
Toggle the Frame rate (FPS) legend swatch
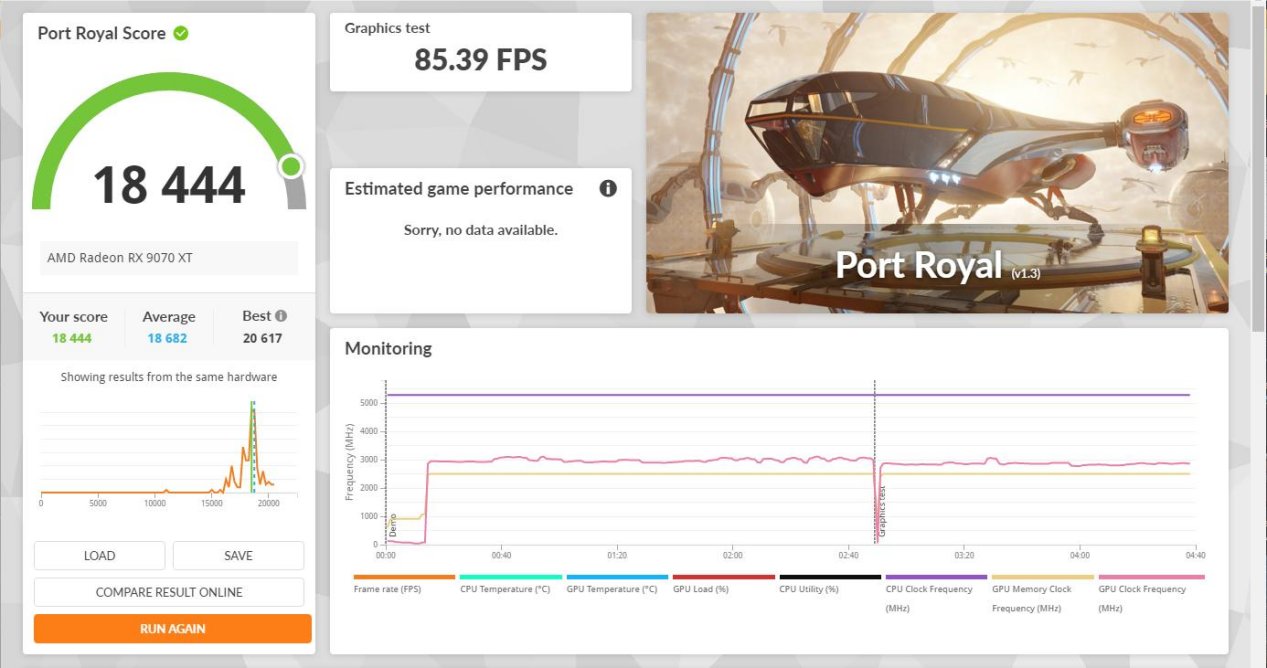pos(404,577)
